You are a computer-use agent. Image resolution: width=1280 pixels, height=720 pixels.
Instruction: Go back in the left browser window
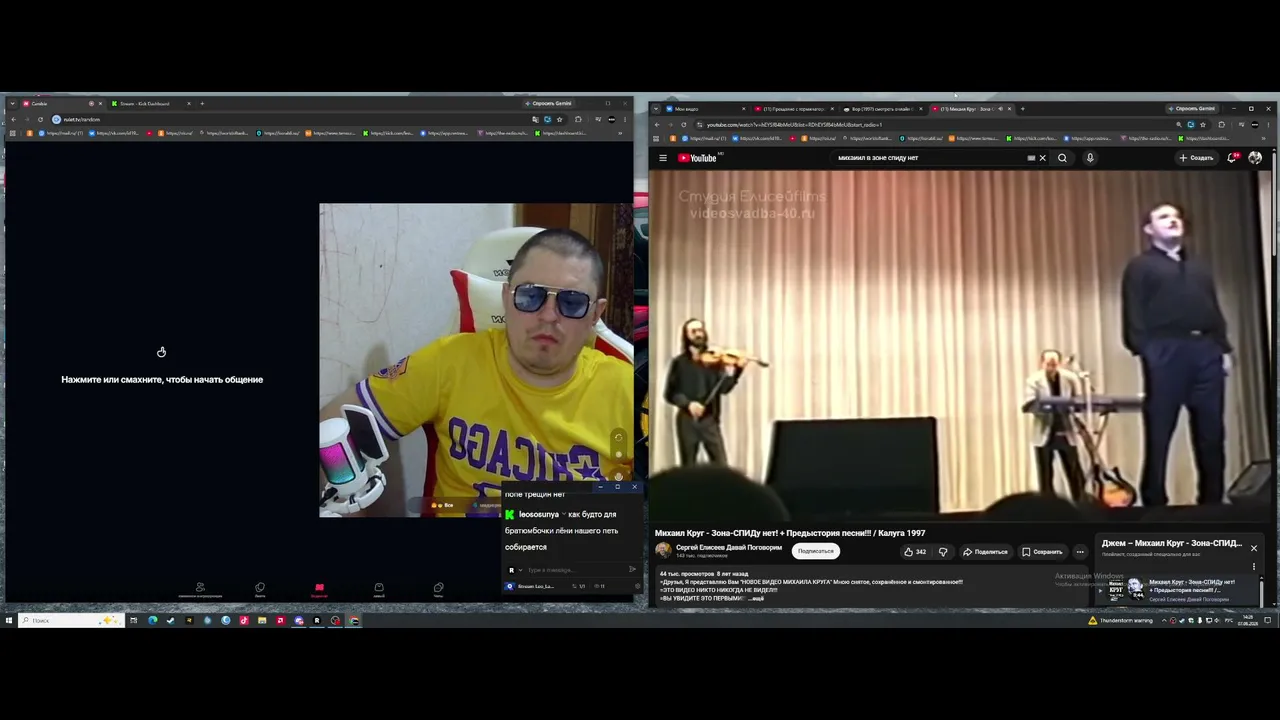pos(13,120)
